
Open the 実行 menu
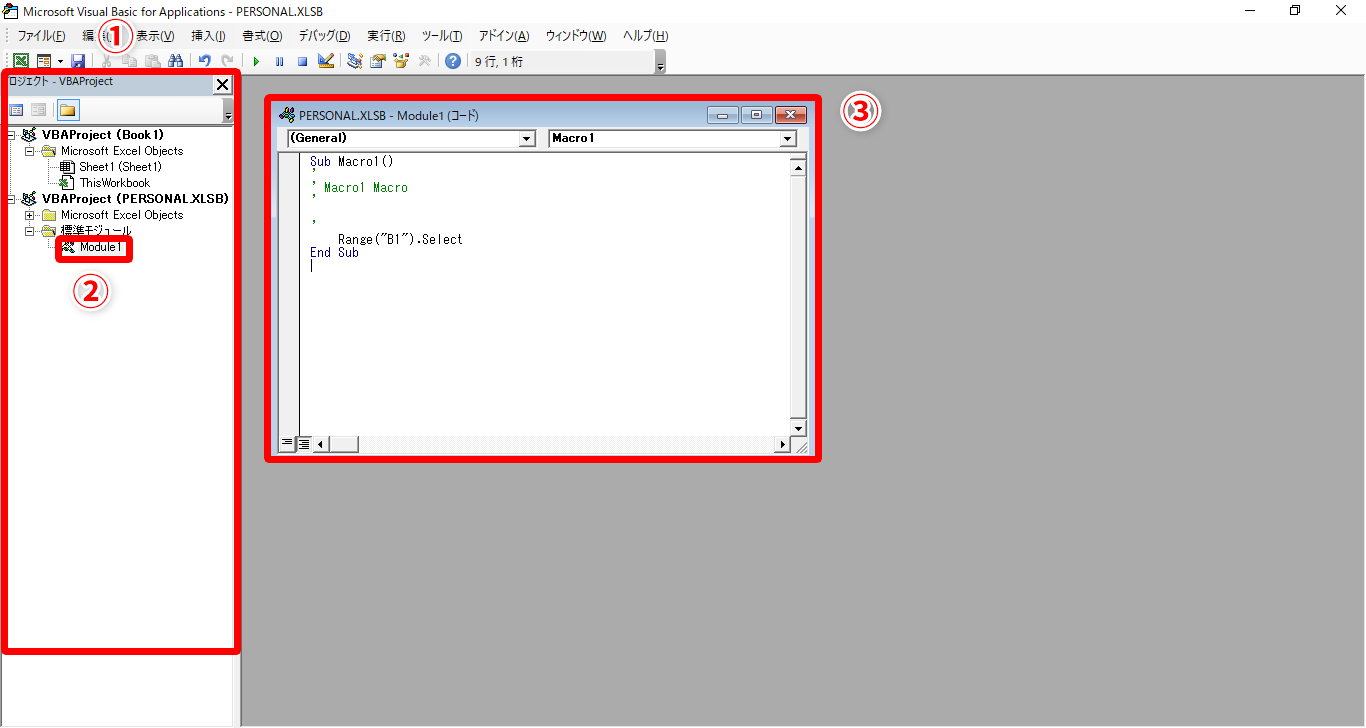[x=386, y=36]
